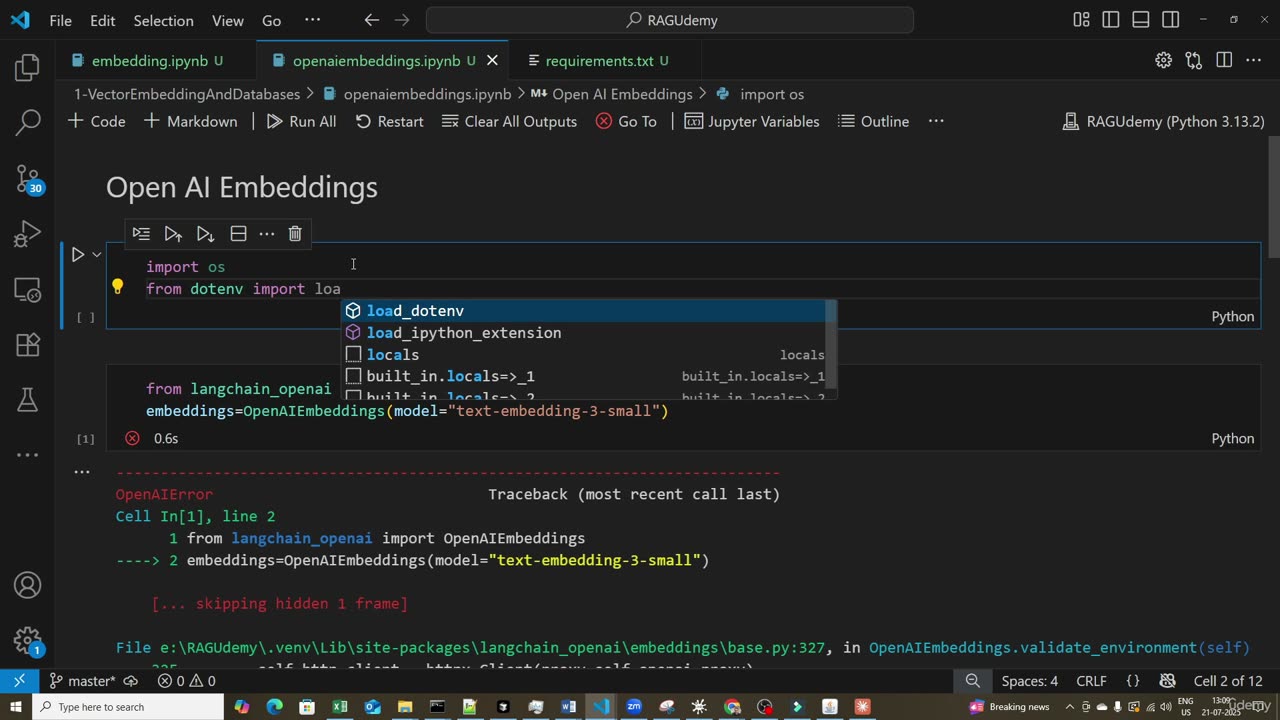Screen dimensions: 1280x720
Task: Split the cell from cell toolbar
Action: tap(238, 234)
